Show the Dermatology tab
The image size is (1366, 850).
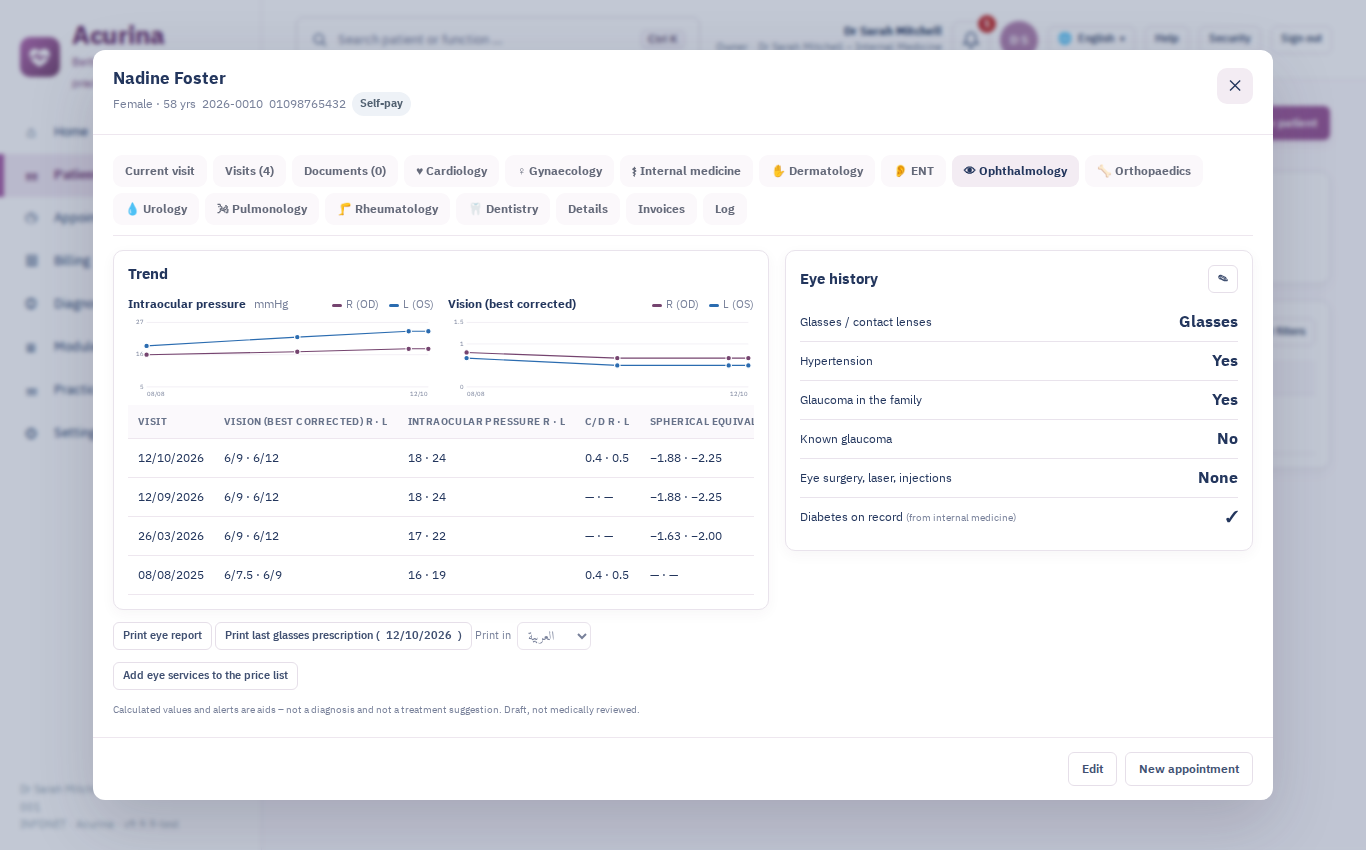(x=817, y=171)
